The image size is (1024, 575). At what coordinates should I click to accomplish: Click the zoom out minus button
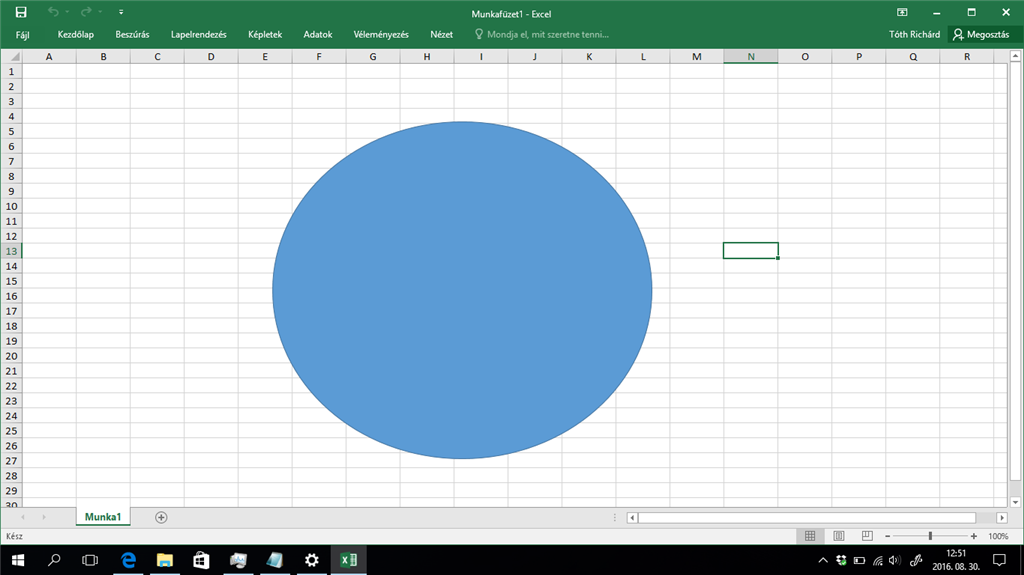point(888,536)
